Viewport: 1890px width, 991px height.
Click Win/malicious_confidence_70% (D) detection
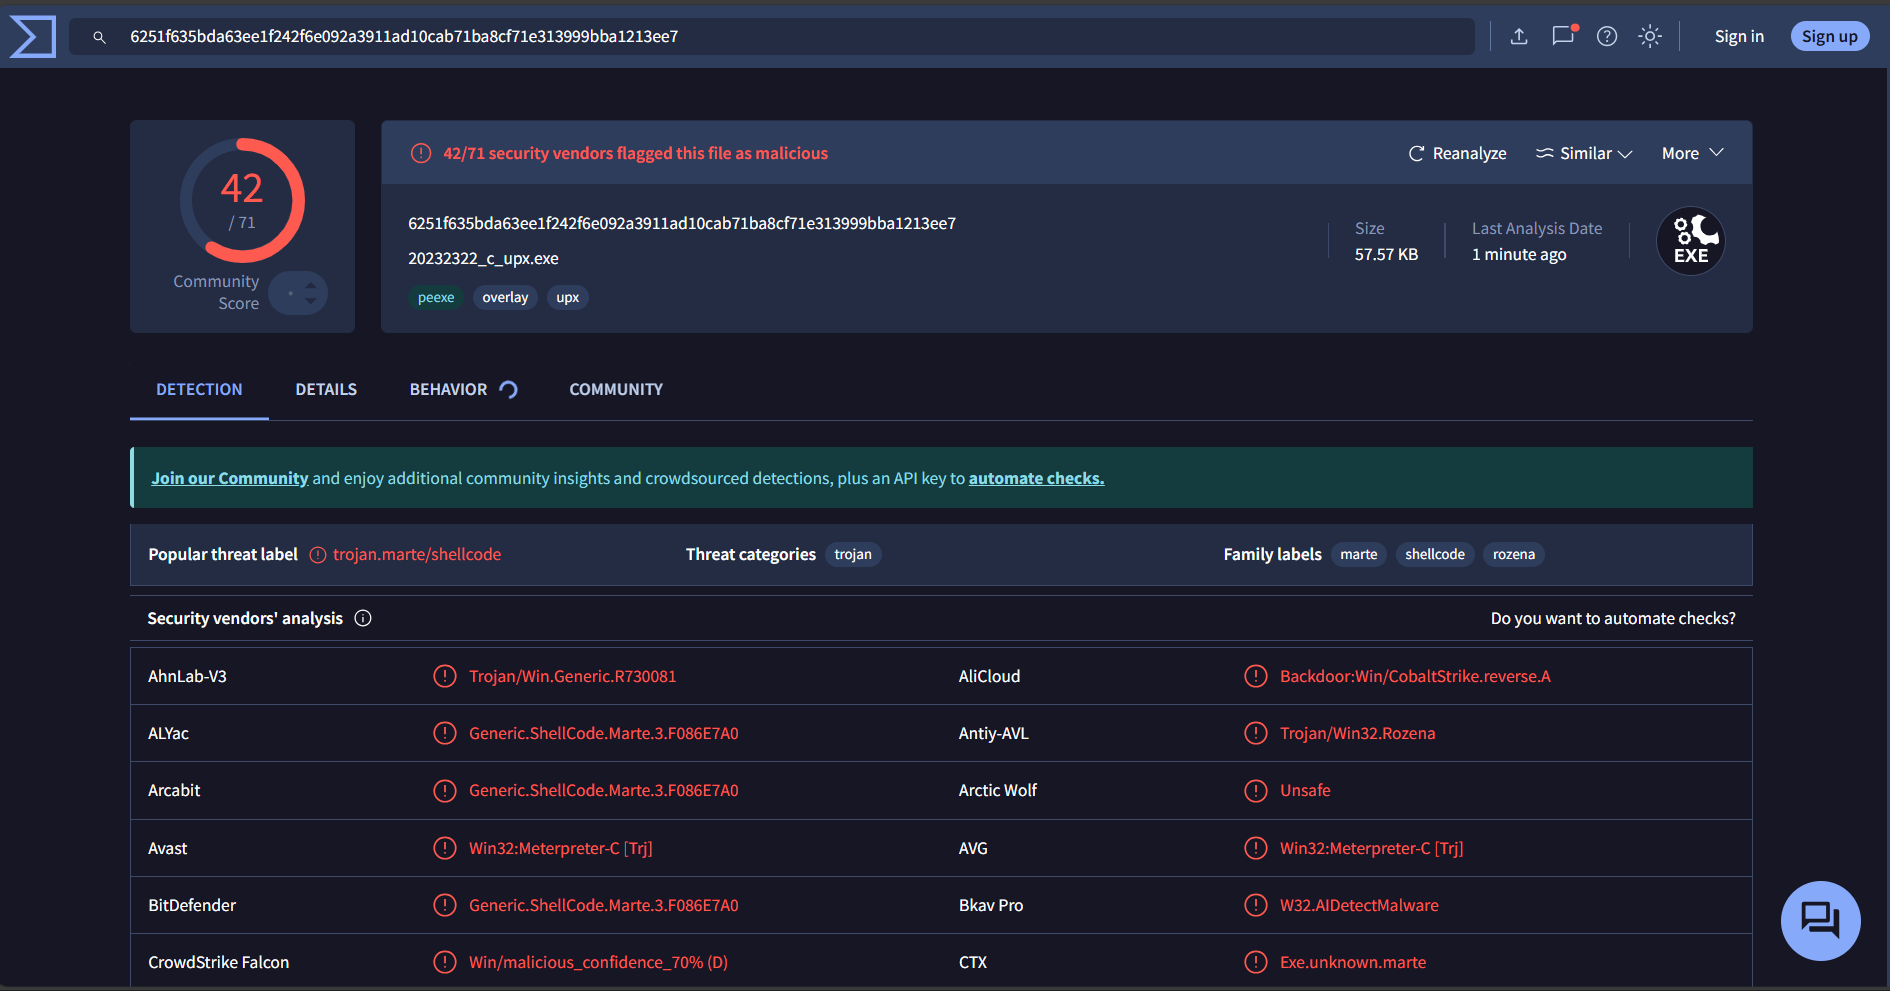[x=598, y=962]
